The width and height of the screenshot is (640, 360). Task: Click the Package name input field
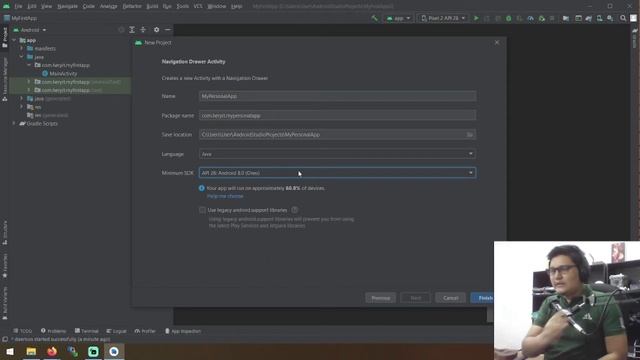(337, 116)
